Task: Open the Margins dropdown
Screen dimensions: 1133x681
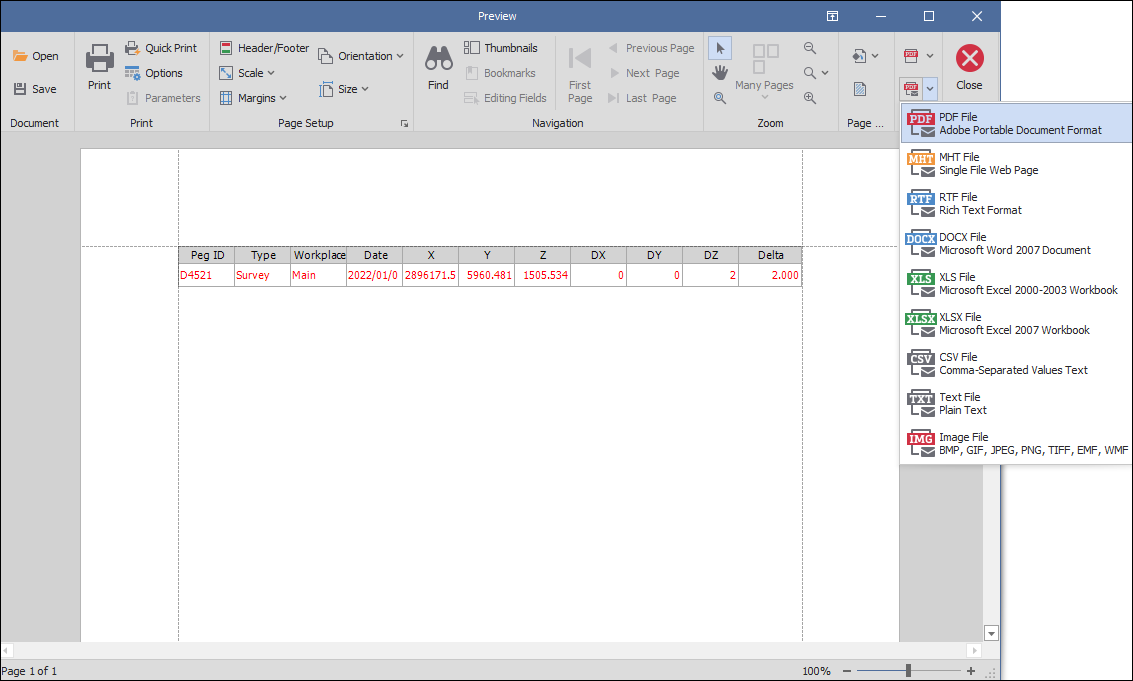Action: [253, 98]
